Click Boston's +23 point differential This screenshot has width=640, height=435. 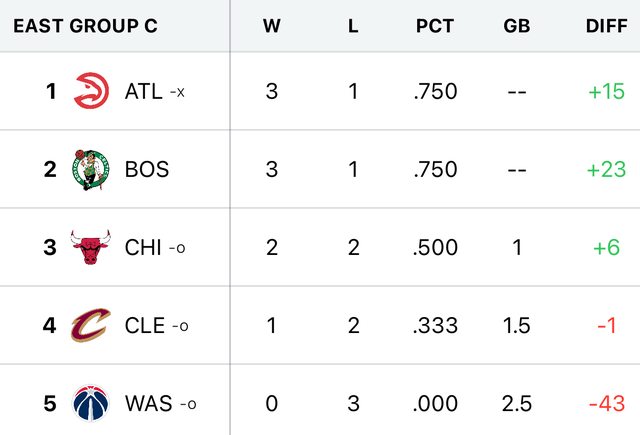(606, 169)
